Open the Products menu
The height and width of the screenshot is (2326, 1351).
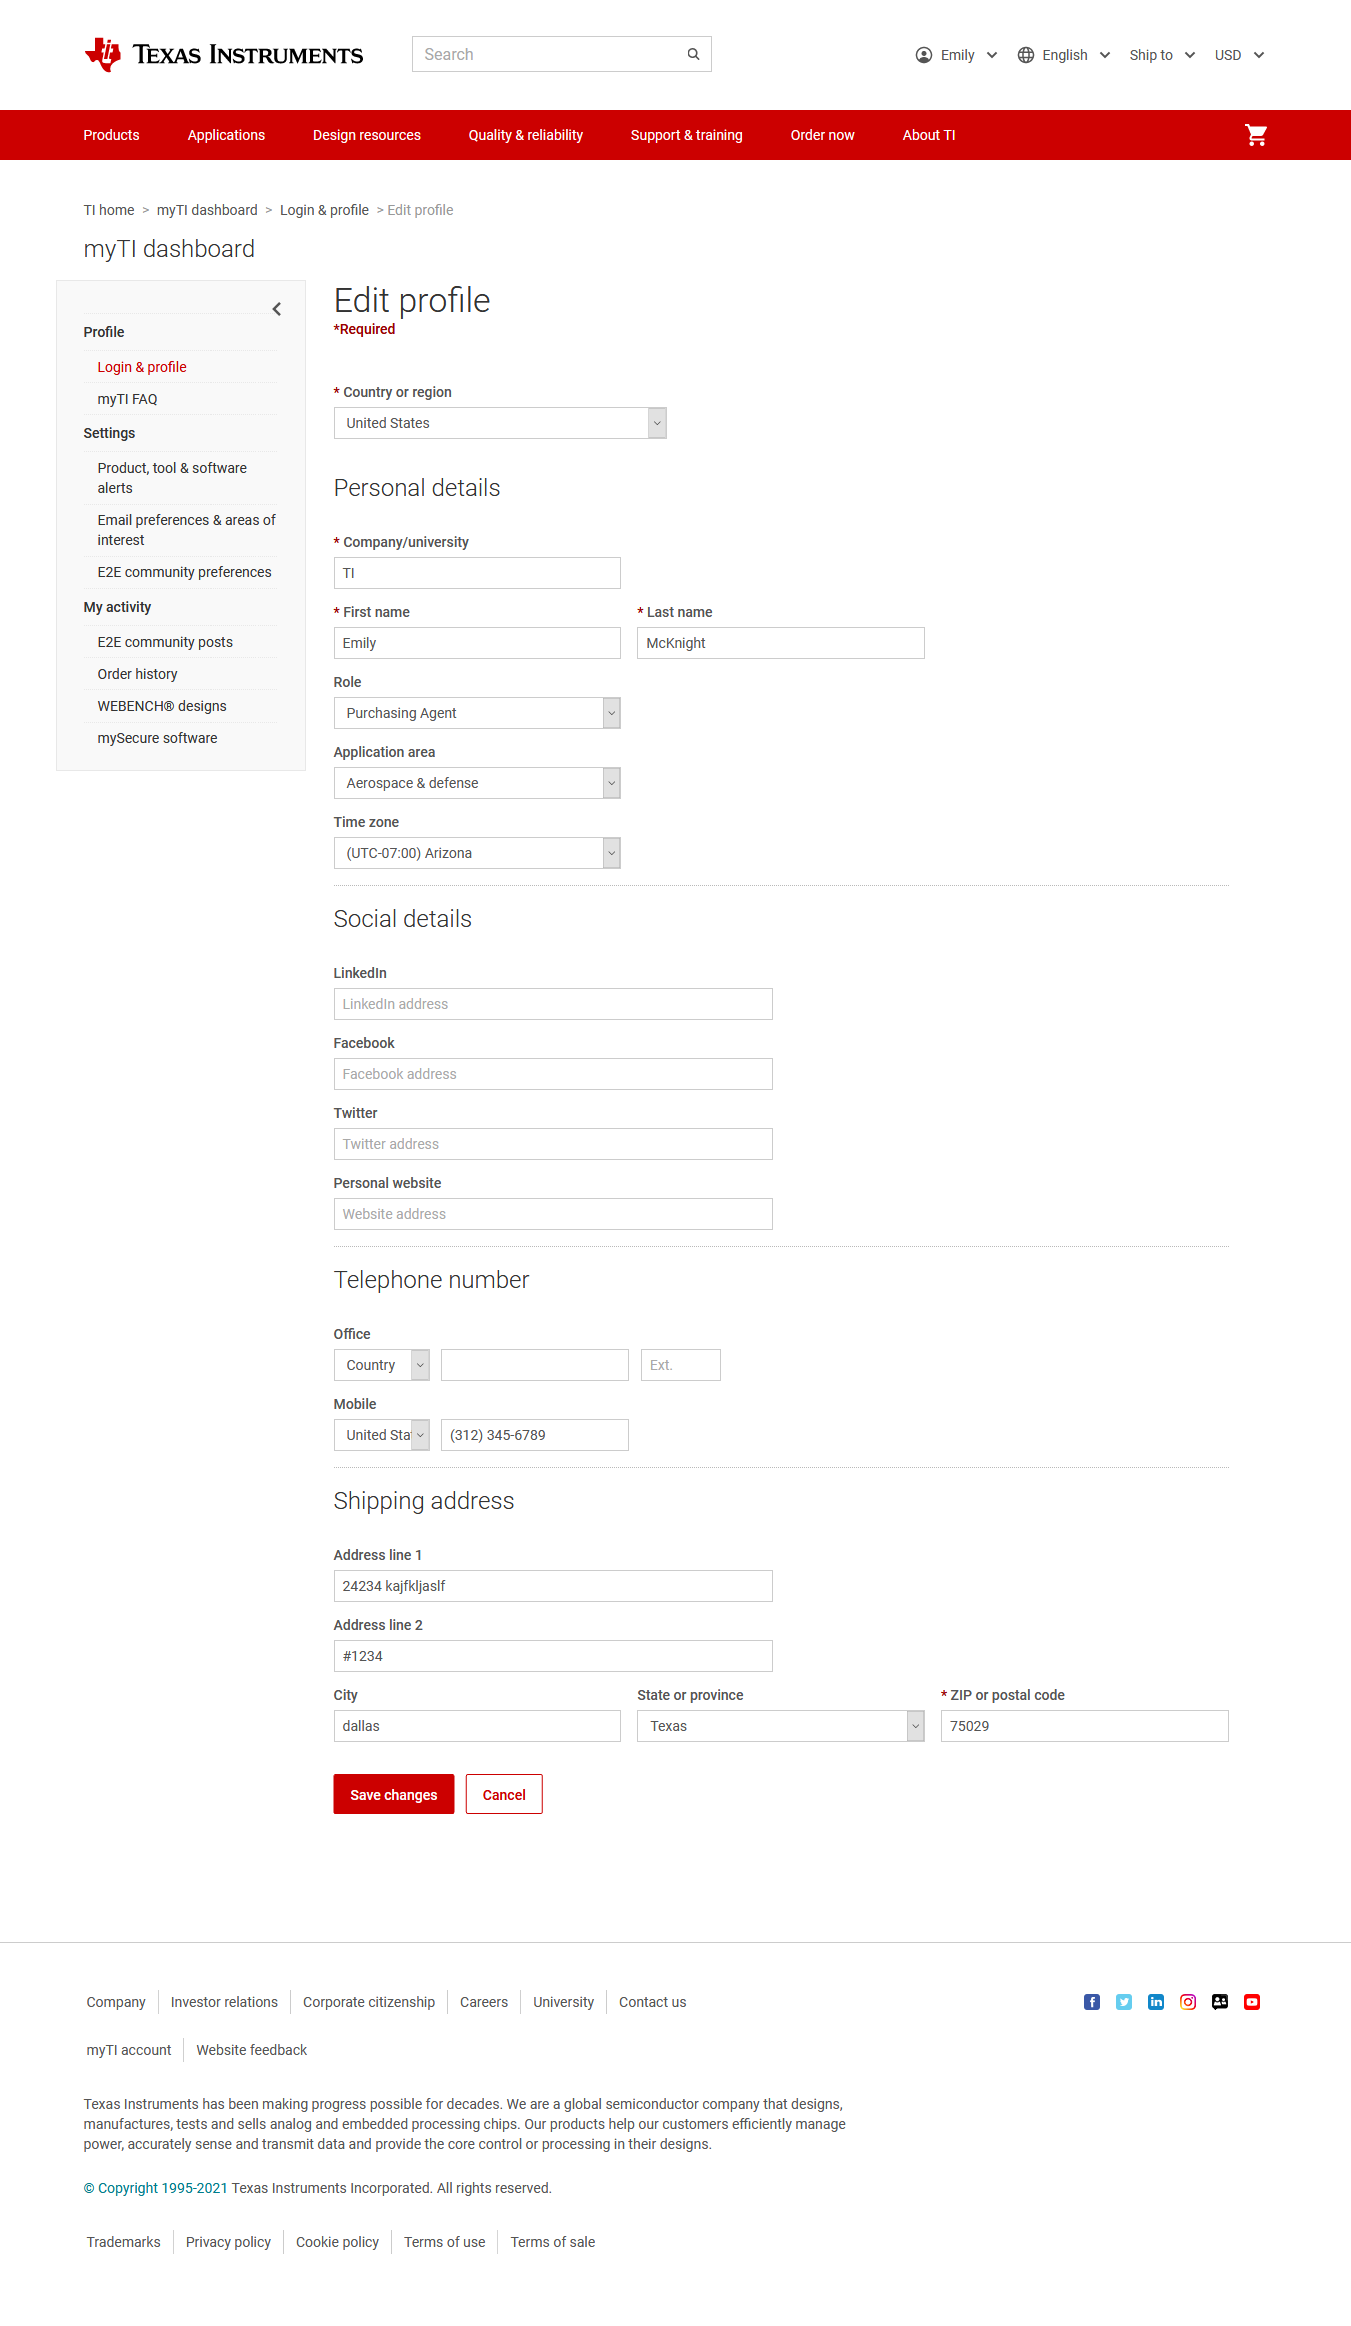[111, 135]
